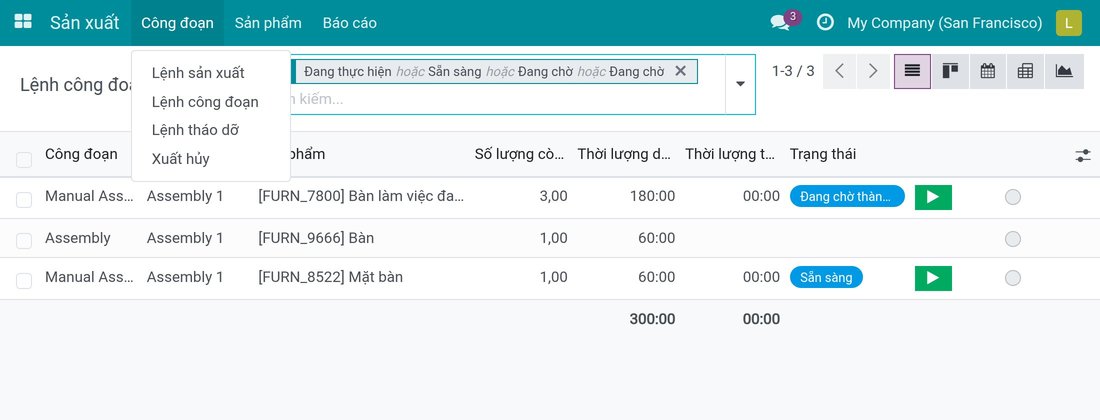Click 300:00 total duration value
This screenshot has width=1100, height=420.
pos(652,319)
